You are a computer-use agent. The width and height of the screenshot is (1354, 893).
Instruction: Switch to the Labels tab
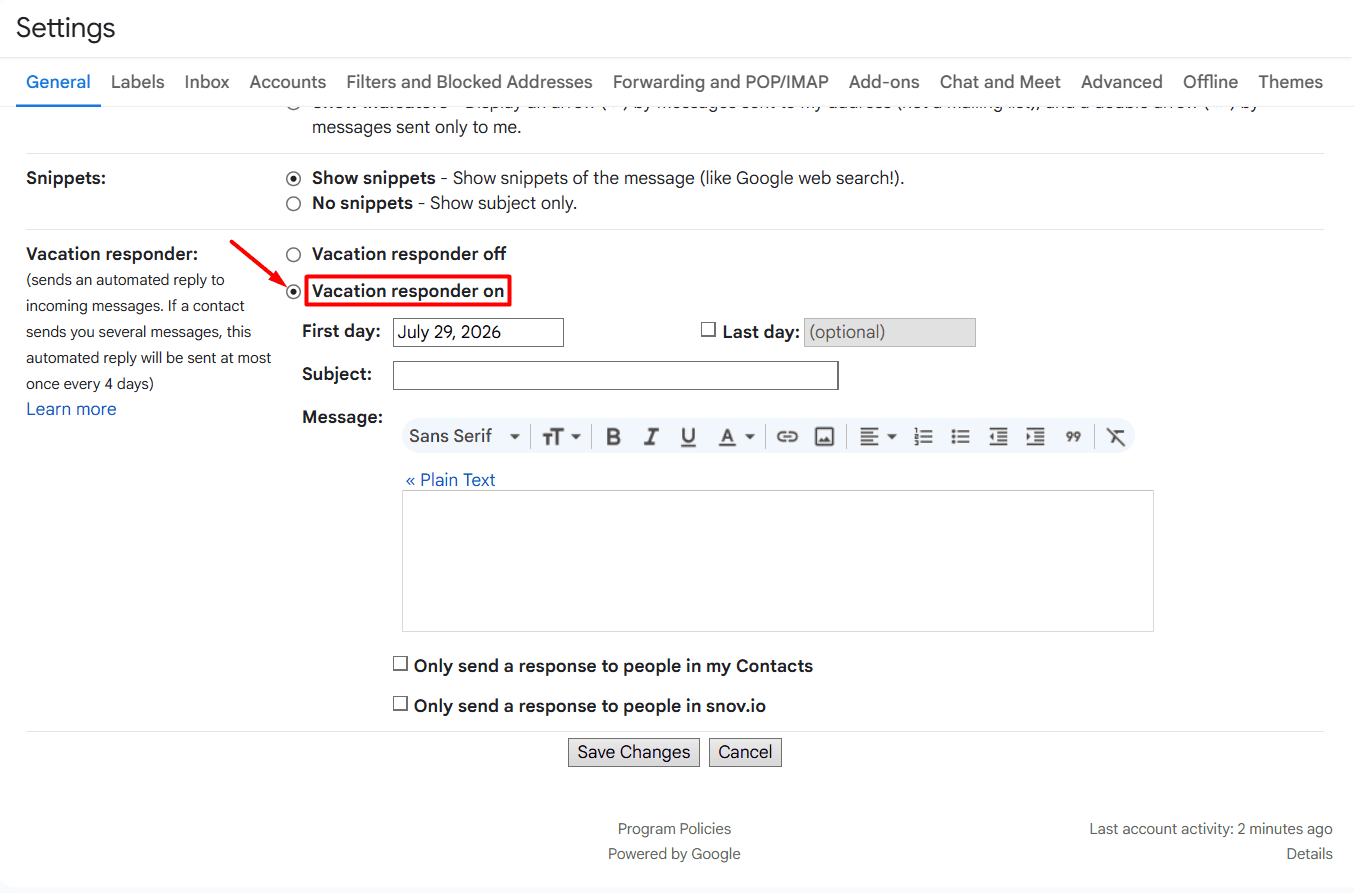[x=138, y=82]
